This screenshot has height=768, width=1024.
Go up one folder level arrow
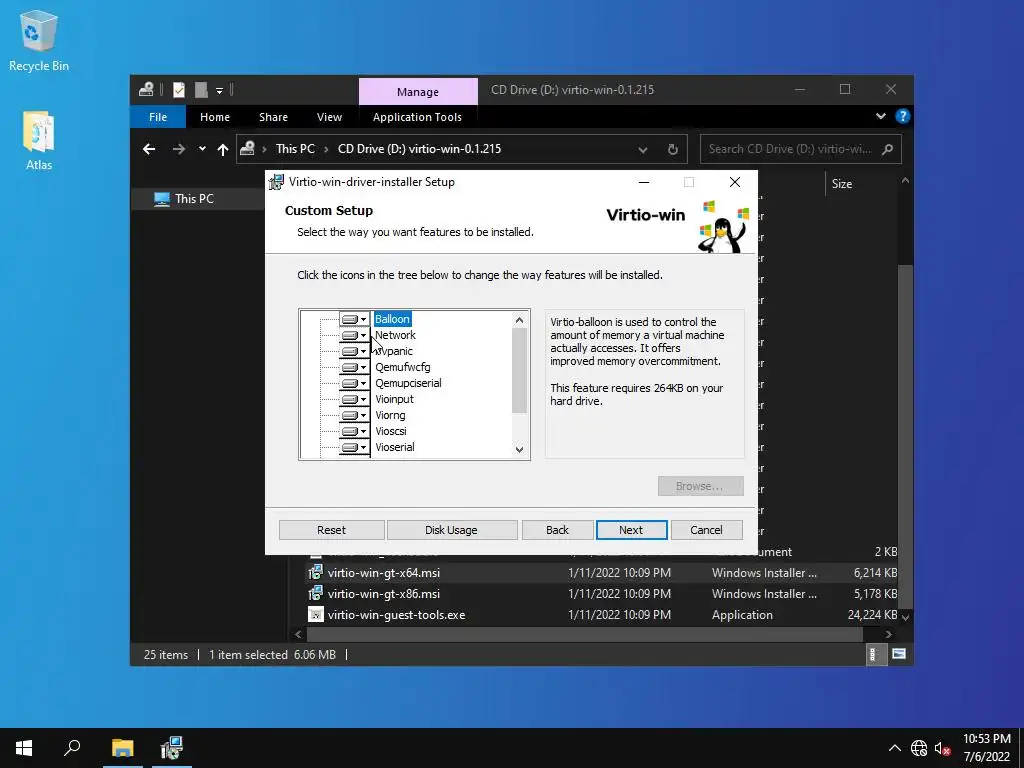point(223,150)
